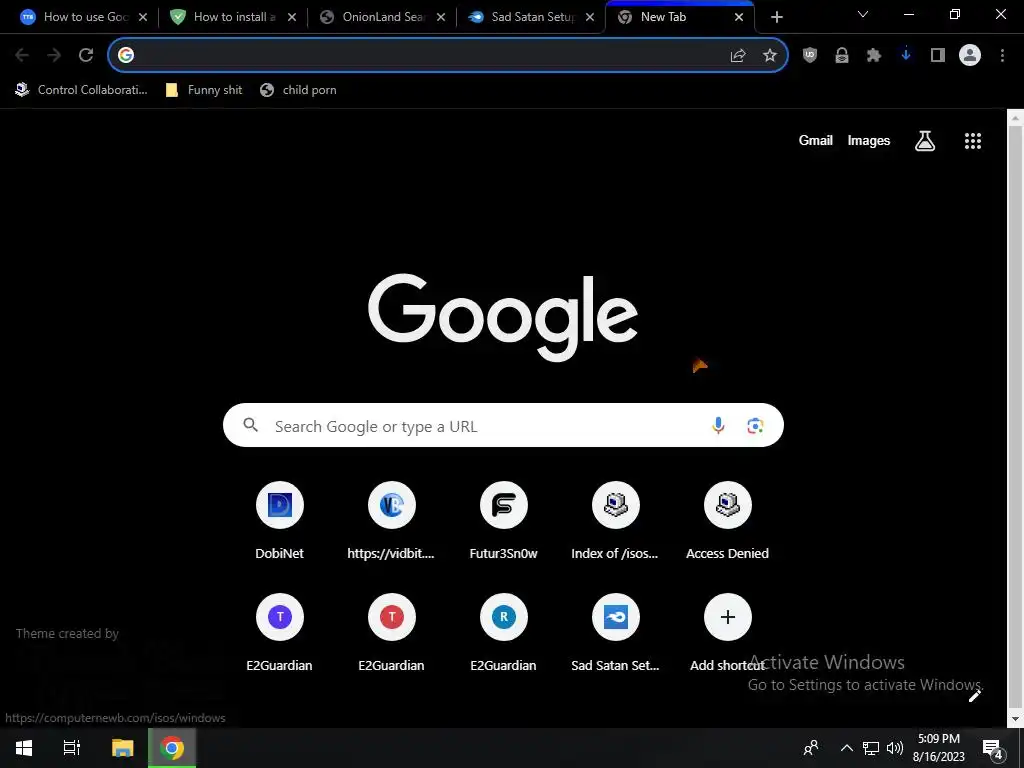Image resolution: width=1024 pixels, height=768 pixels.
Task: Reload the current page
Action: 86,56
